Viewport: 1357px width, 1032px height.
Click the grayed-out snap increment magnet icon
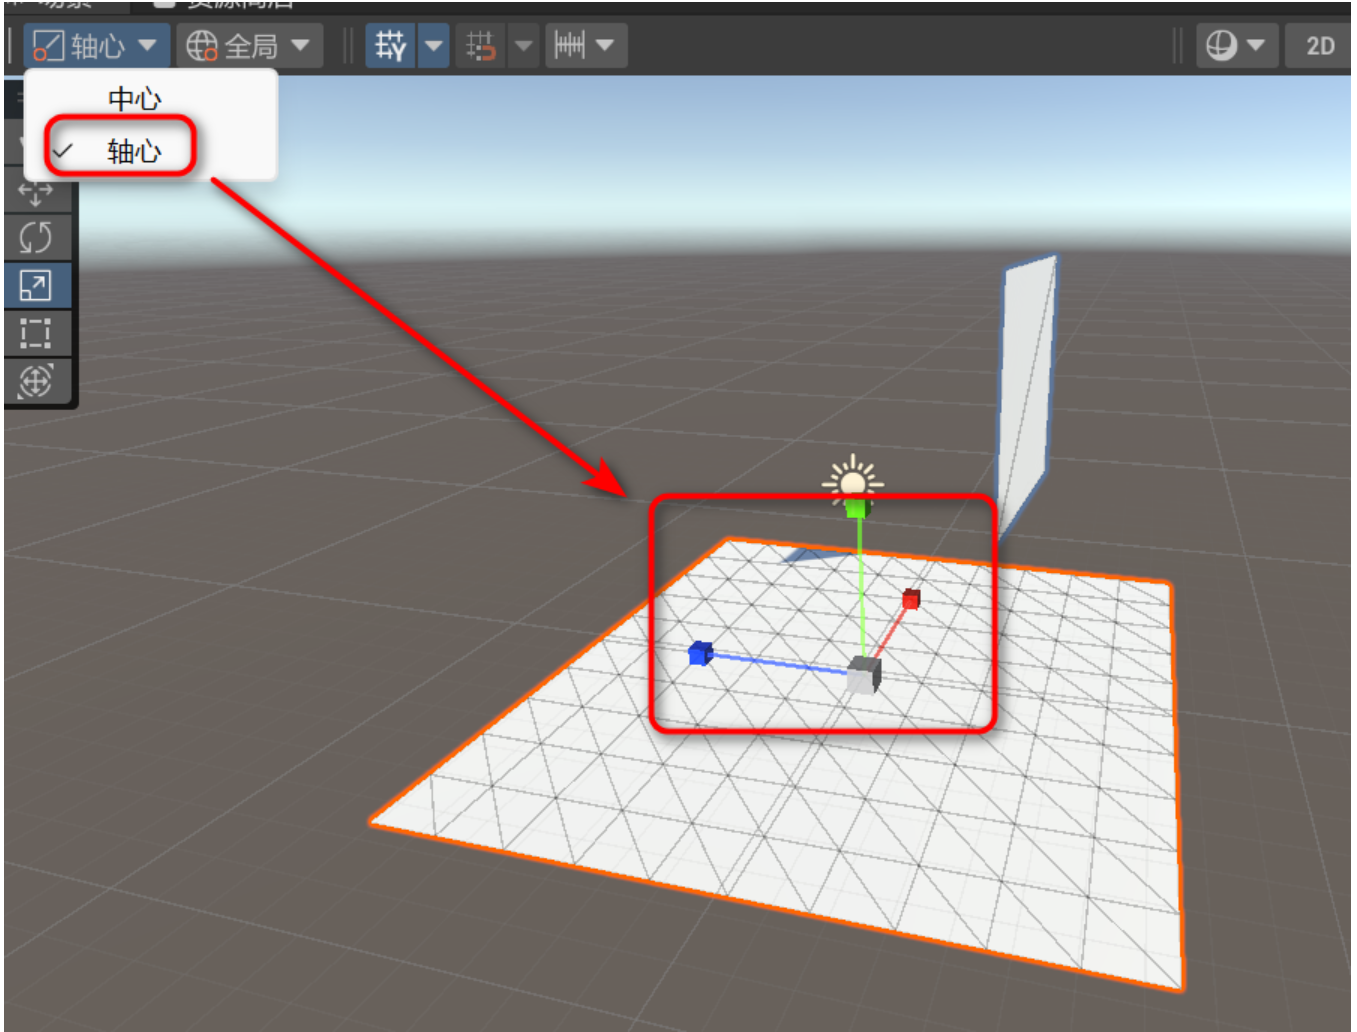[x=481, y=45]
